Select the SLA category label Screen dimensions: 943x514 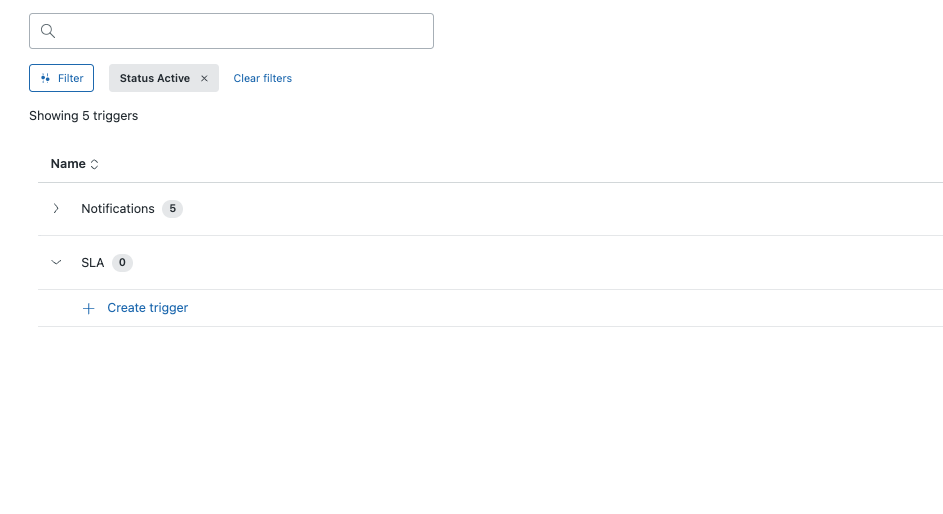[92, 263]
